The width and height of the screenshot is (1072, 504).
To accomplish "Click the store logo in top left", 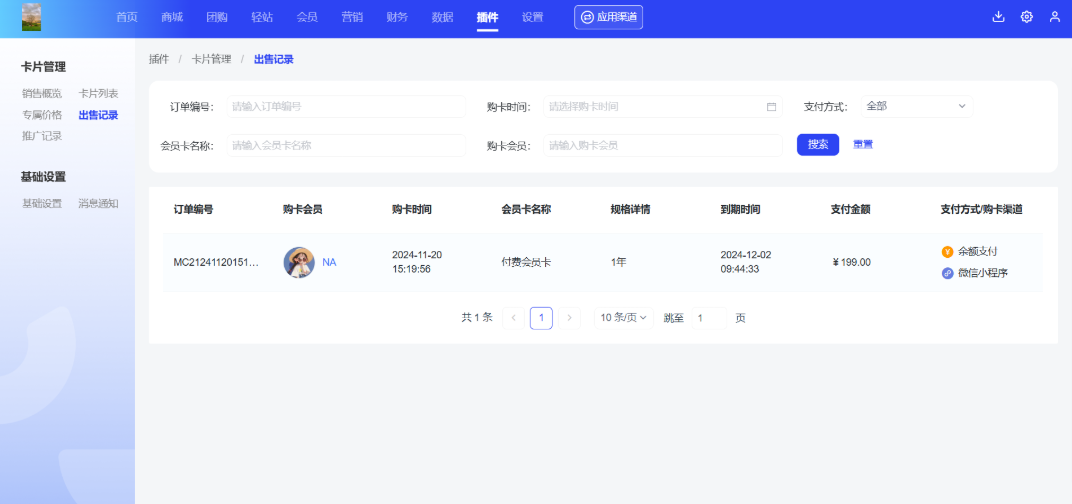I will [31, 17].
